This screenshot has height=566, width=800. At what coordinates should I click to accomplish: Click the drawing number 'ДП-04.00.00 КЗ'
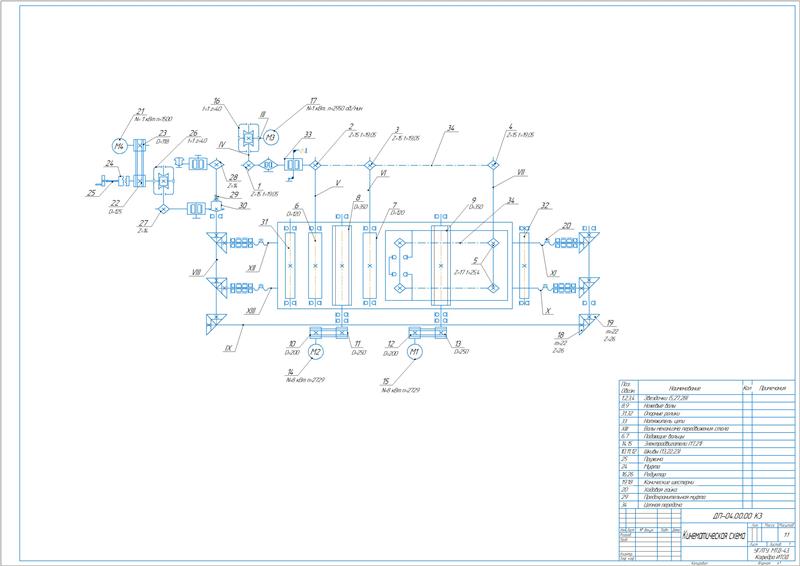point(737,516)
